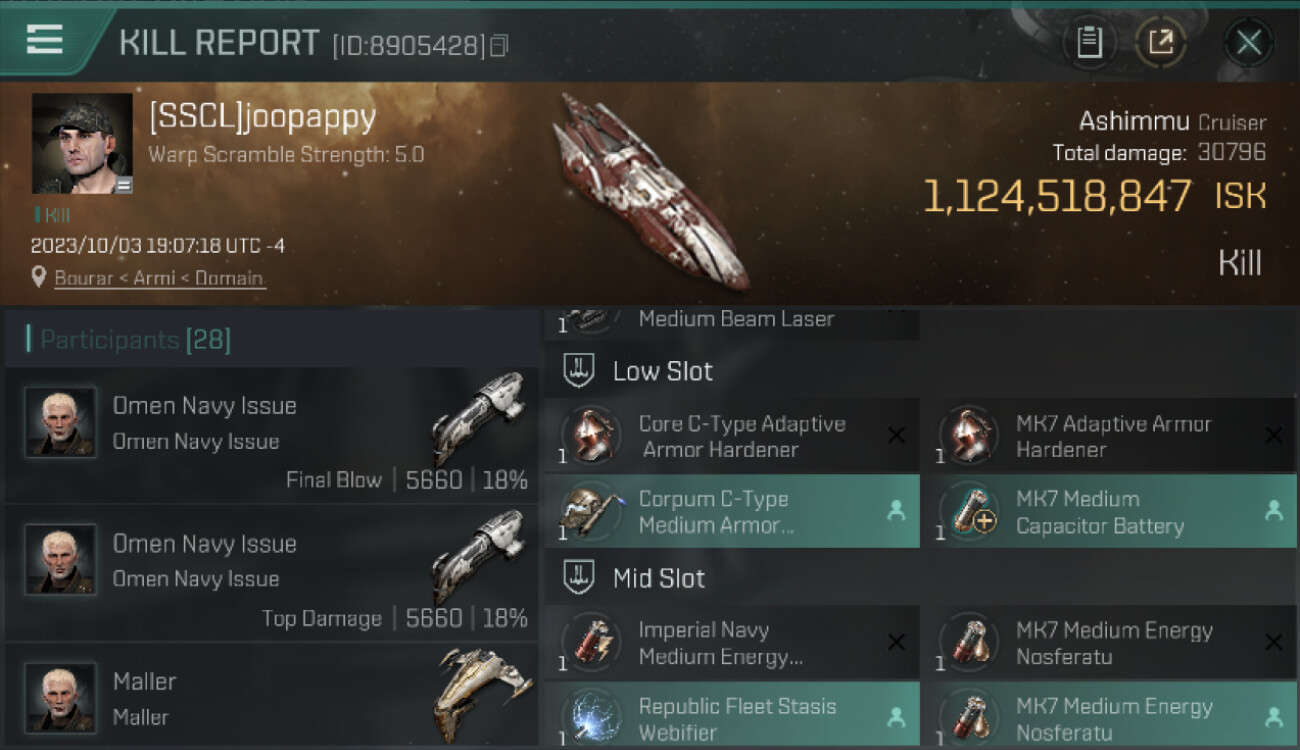Click the joopappy pilot portrait
Image resolution: width=1300 pixels, height=750 pixels.
click(82, 143)
